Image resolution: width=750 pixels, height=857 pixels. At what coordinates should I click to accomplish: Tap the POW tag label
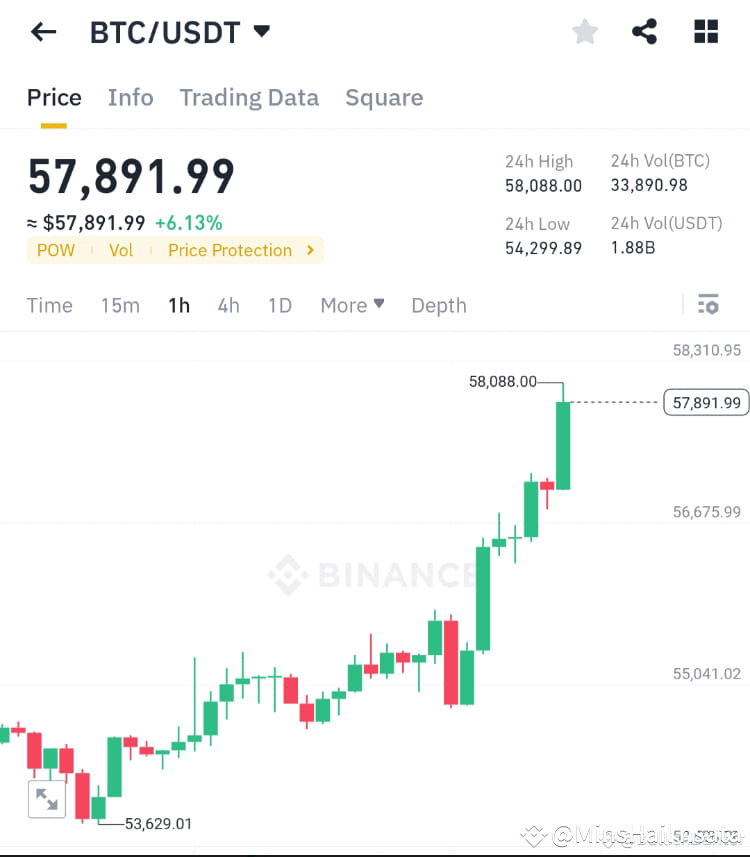click(x=55, y=250)
